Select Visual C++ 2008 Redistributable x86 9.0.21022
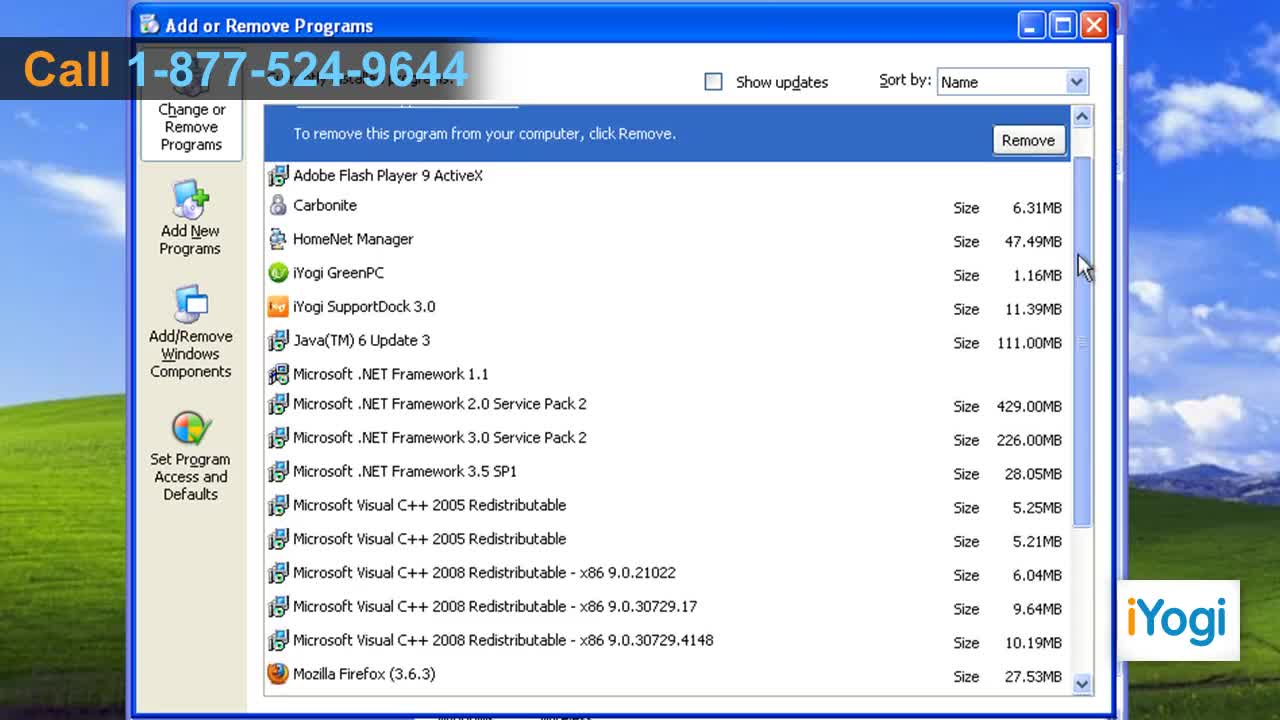 [x=484, y=573]
